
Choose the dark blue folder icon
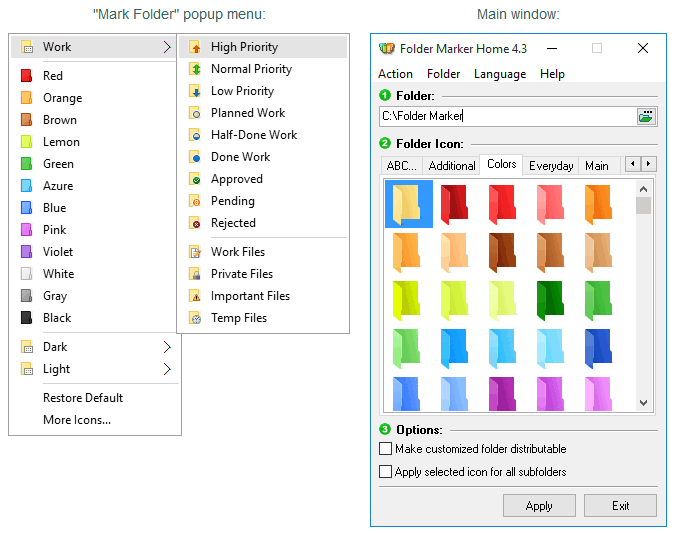pos(599,348)
